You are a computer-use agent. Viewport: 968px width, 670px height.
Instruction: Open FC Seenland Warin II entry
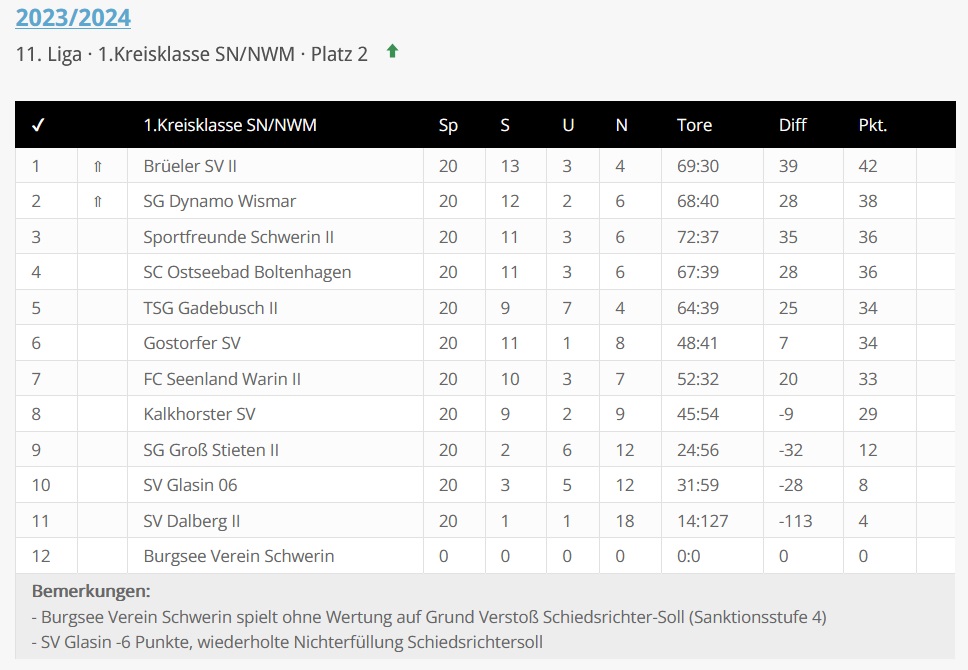222,379
